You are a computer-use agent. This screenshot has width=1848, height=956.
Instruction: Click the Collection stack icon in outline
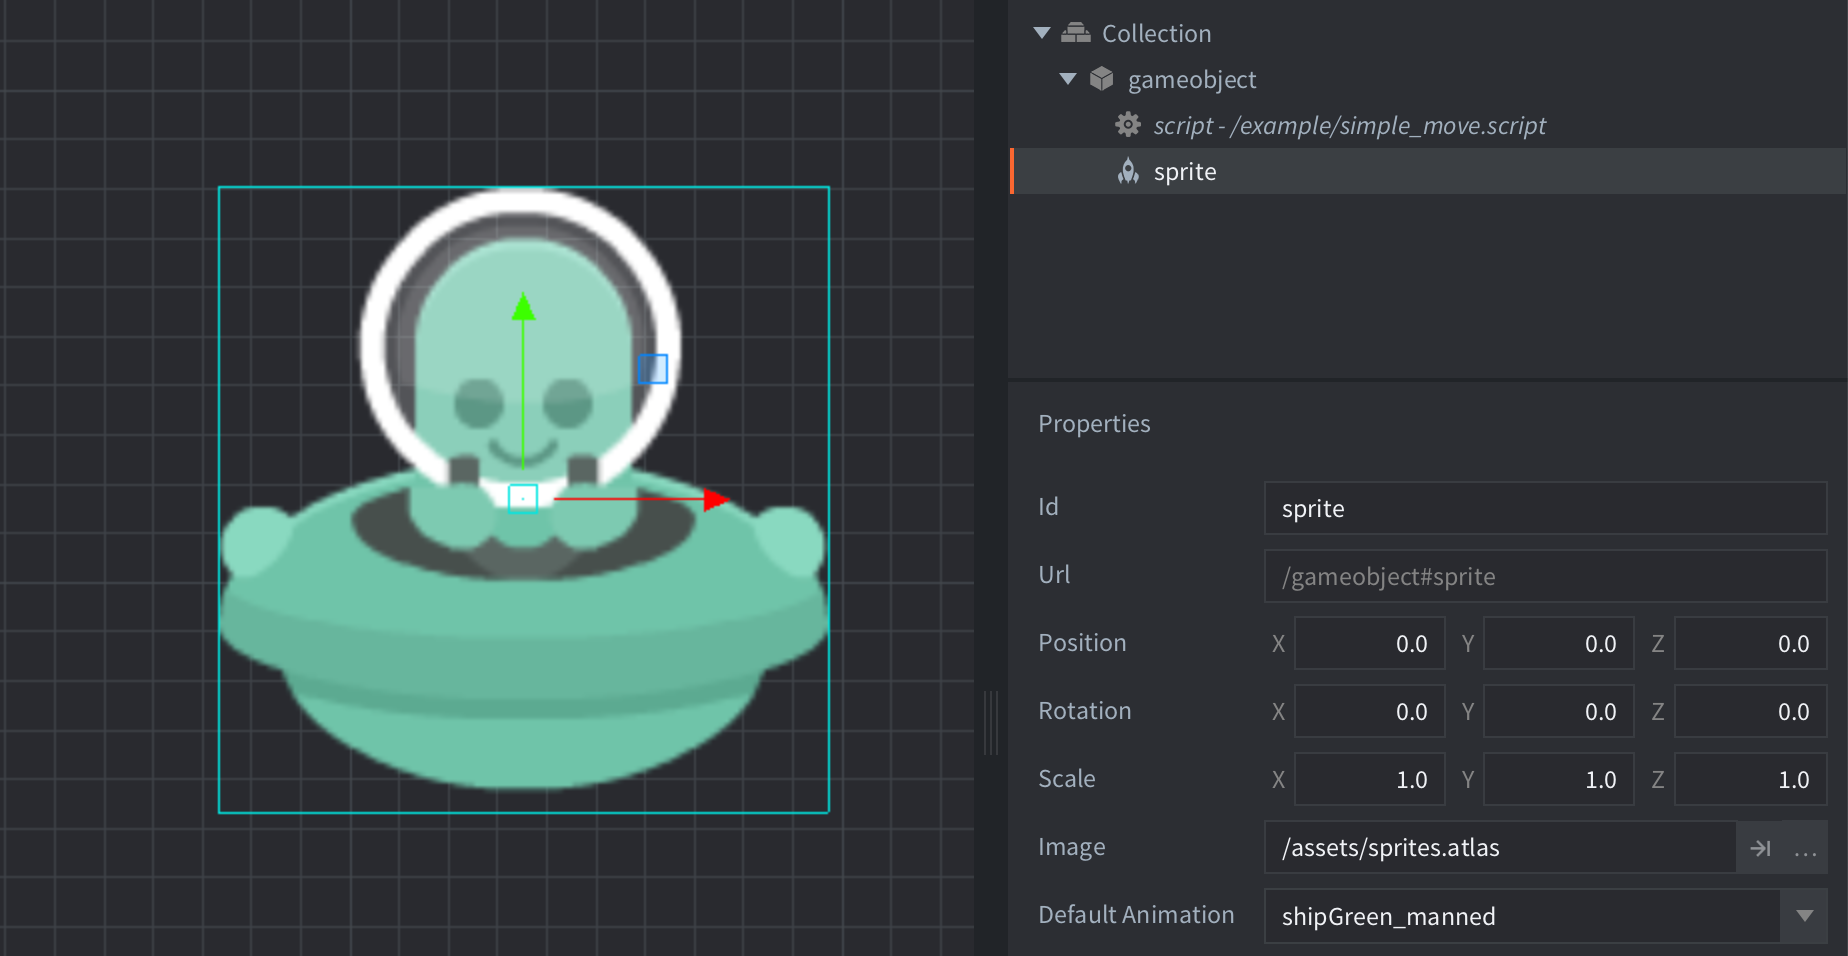(1075, 33)
